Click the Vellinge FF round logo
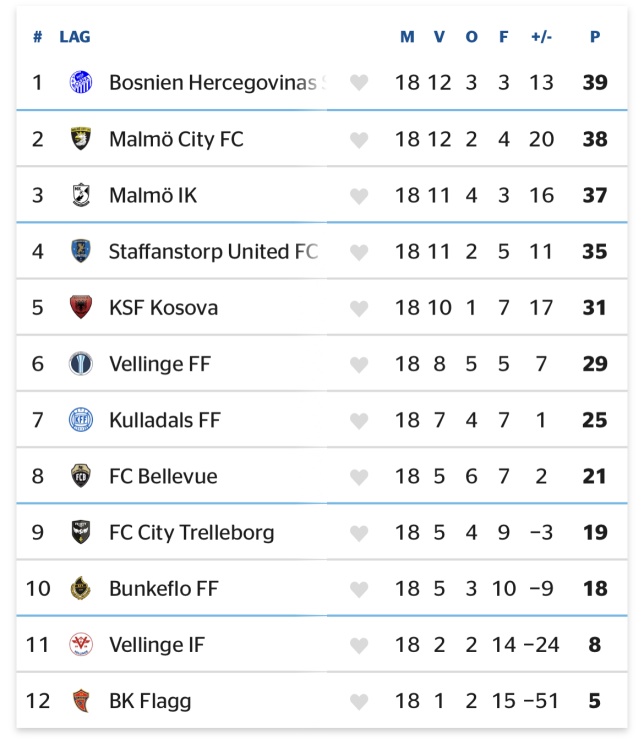644x740 pixels. pyautogui.click(x=81, y=363)
